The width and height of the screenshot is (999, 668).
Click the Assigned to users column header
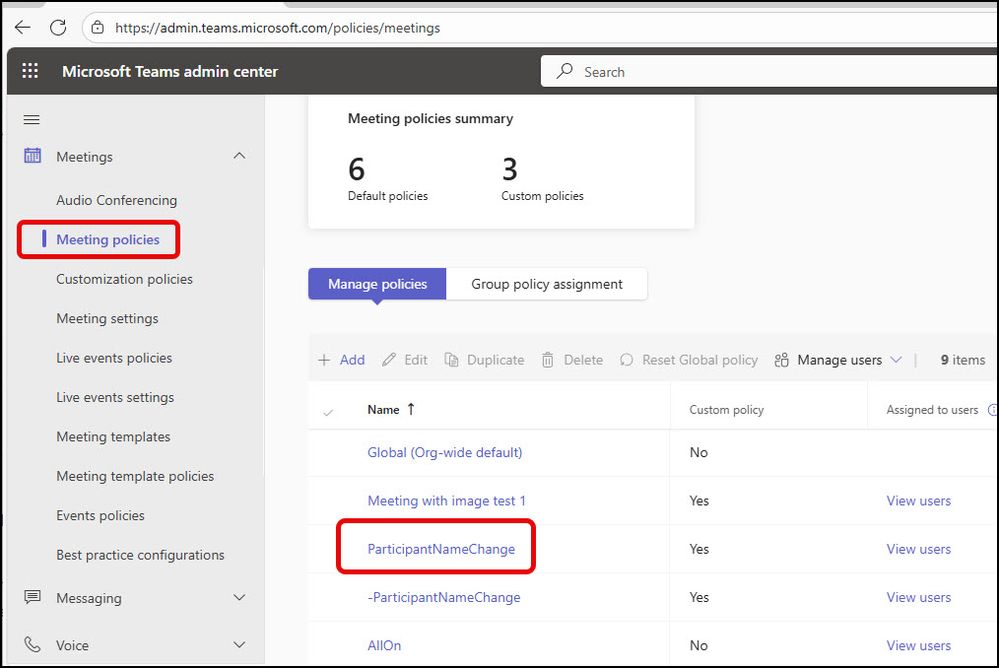[x=932, y=410]
